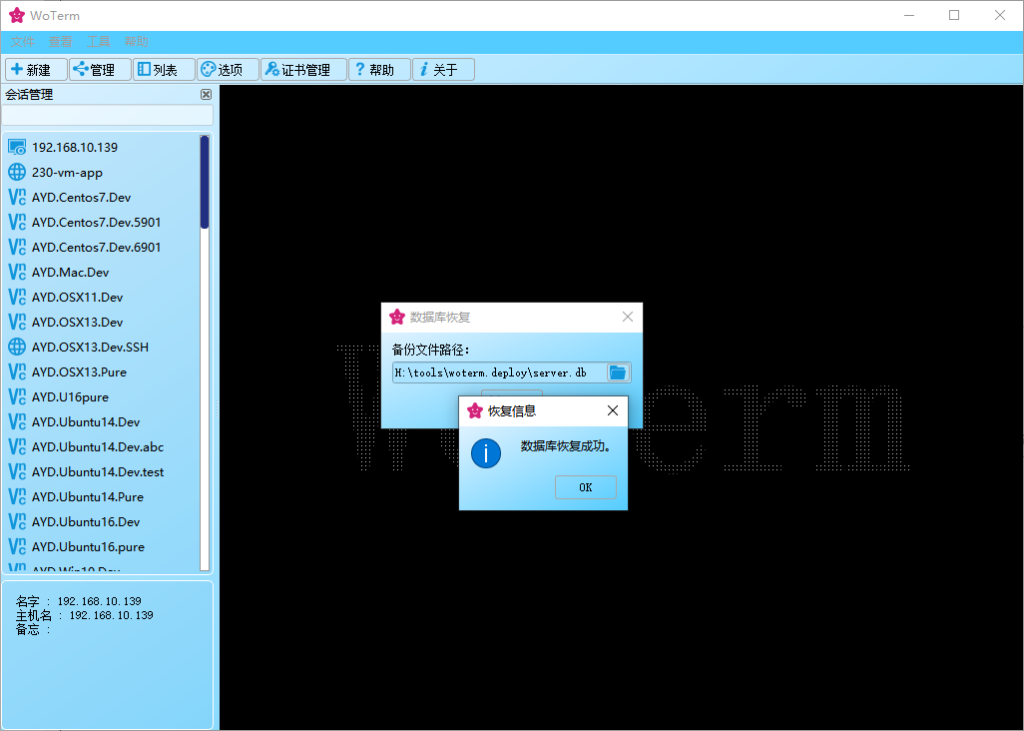Open 选项 (Options) with the palette icon
This screenshot has height=731, width=1024.
point(206,68)
